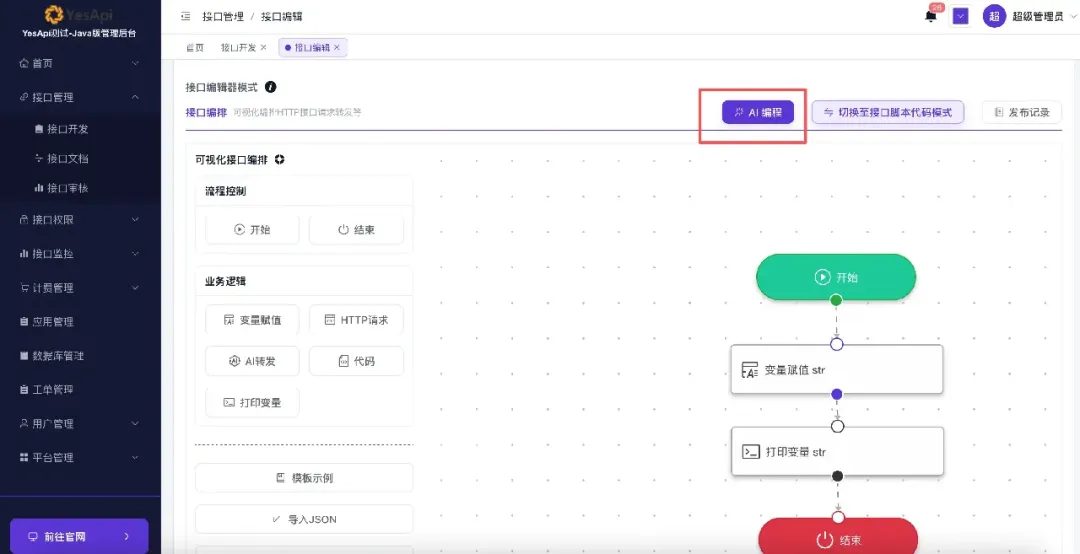This screenshot has width=1080, height=554.
Task: Open 接口文档 in the sidebar
Action: point(68,158)
